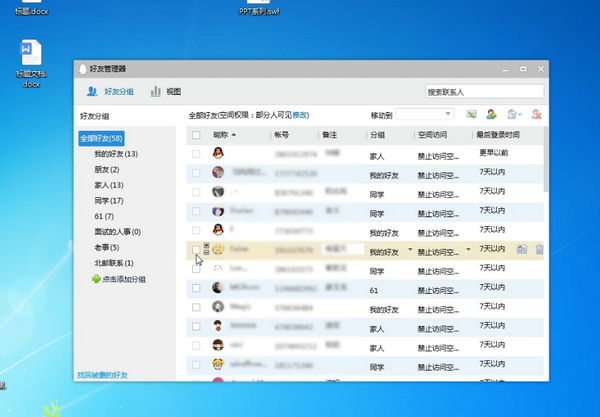The height and width of the screenshot is (417, 600).
Task: Open the 标题文档.docx desktop file icon
Action: pos(31,52)
